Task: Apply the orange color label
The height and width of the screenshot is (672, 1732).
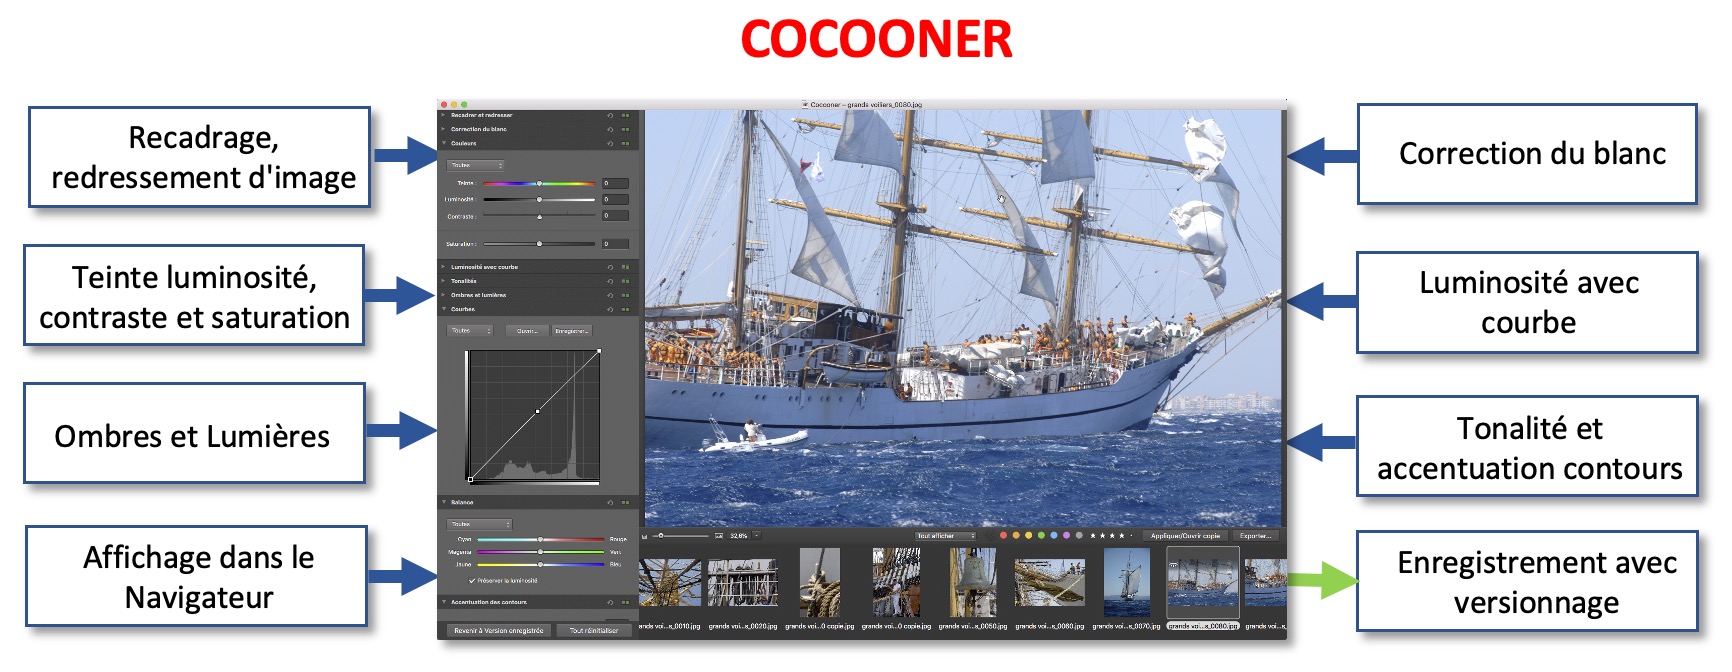Action: click(x=1016, y=535)
